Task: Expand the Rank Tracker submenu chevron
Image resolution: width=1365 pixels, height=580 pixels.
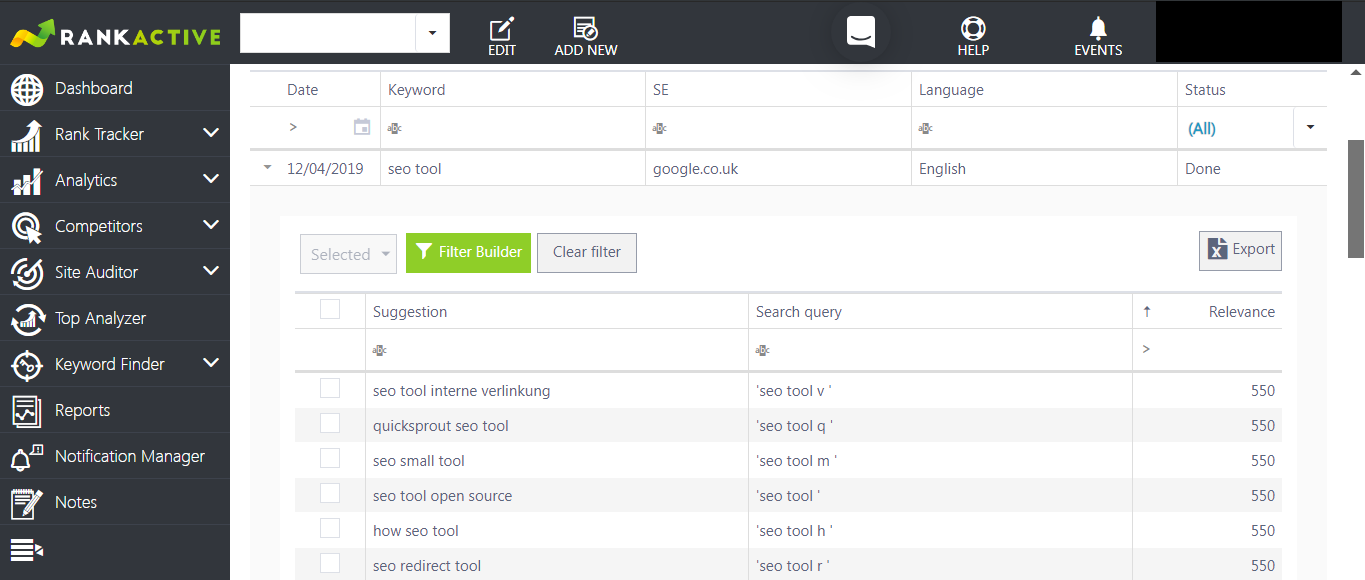Action: click(x=211, y=132)
